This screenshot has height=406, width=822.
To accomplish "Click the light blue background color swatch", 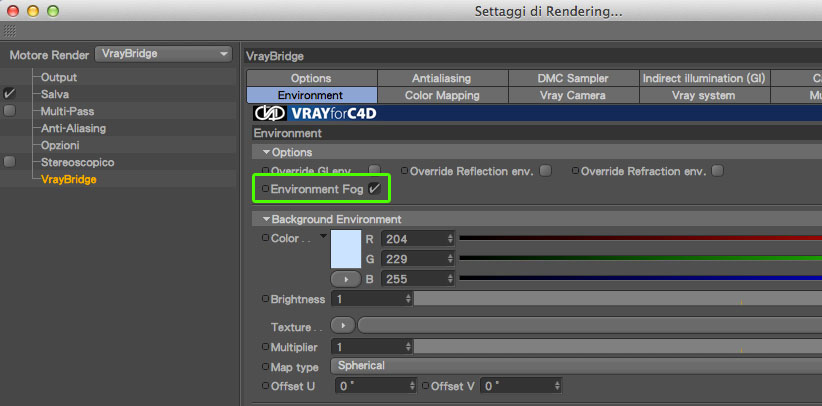I will (x=345, y=249).
